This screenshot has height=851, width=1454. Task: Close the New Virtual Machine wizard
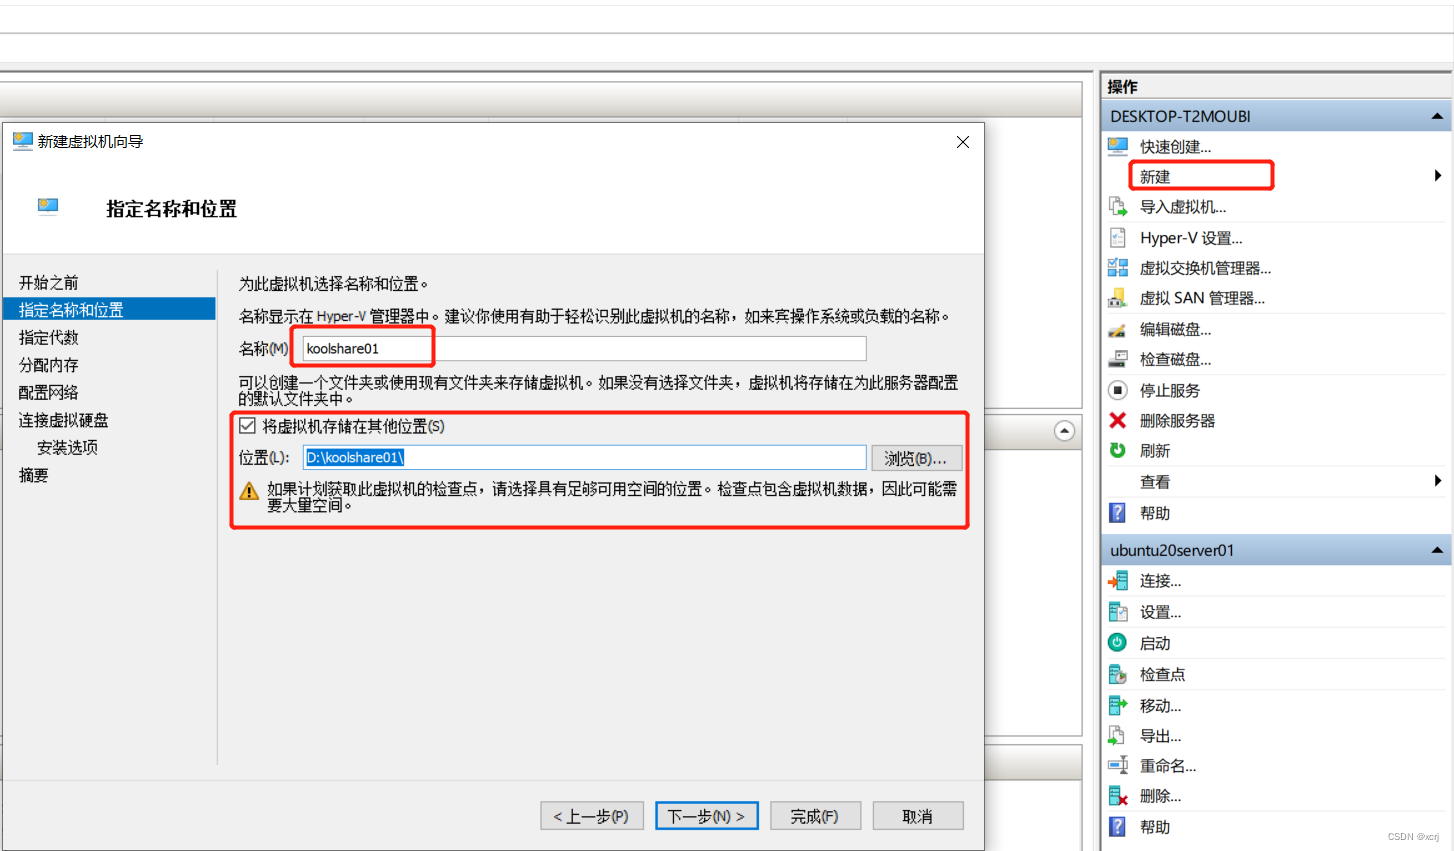coord(963,142)
